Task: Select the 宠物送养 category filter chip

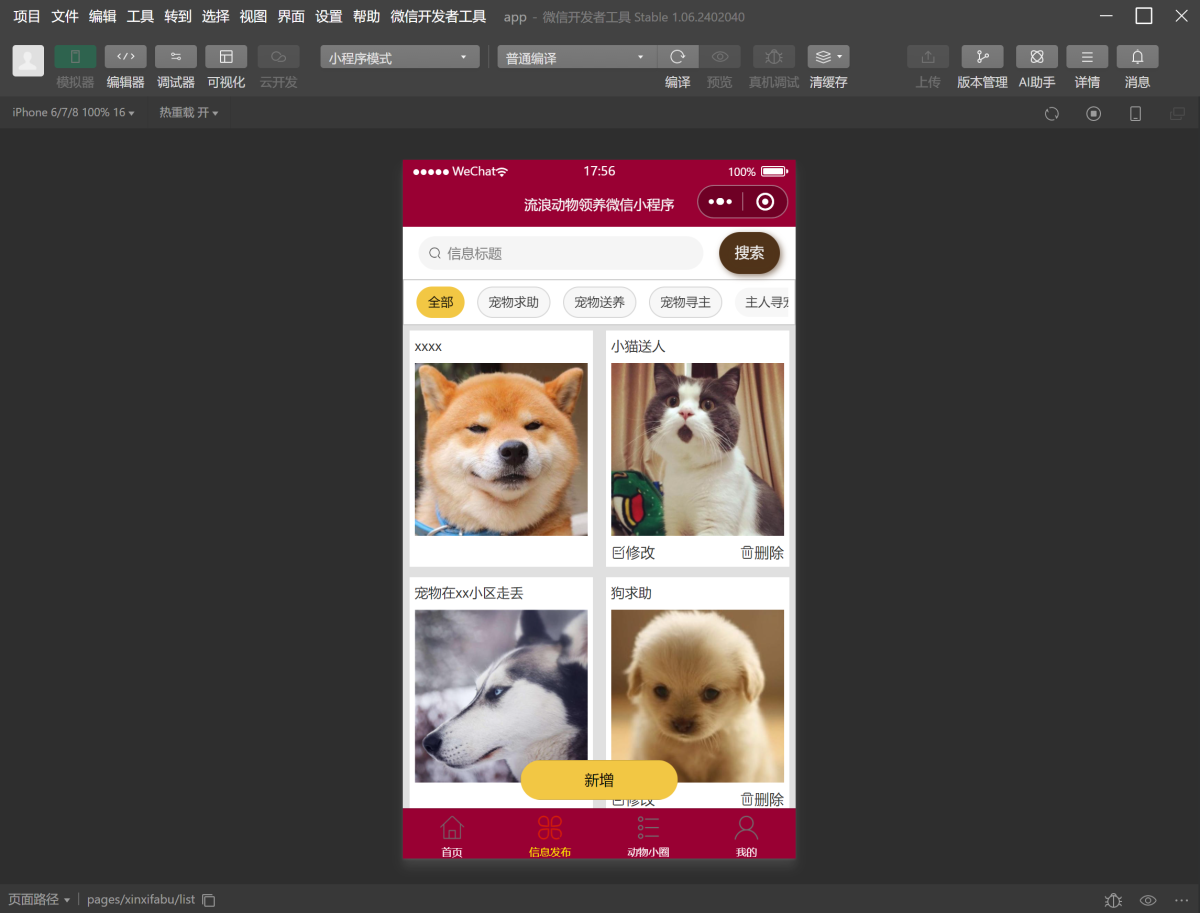Action: [x=599, y=302]
